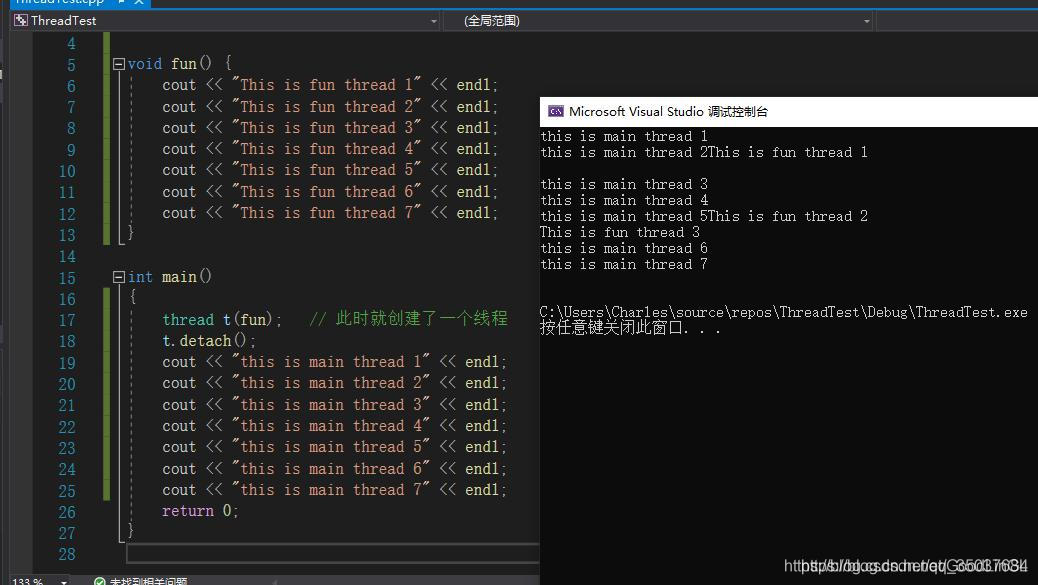Click console output 'this is main thread 6'
This screenshot has width=1038, height=585.
point(624,249)
